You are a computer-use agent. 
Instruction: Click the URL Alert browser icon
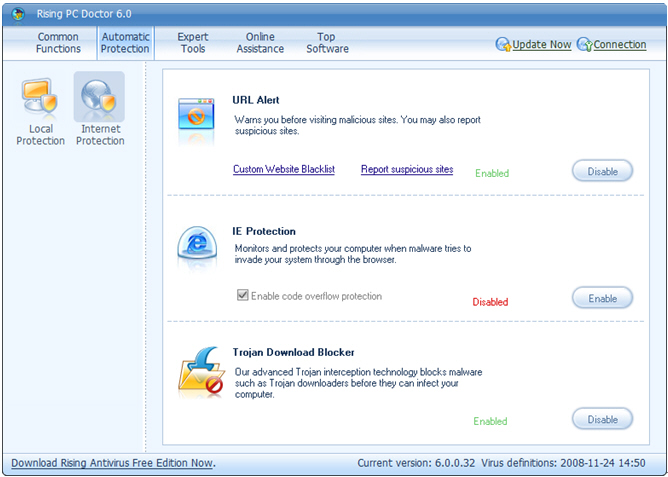coord(196,116)
